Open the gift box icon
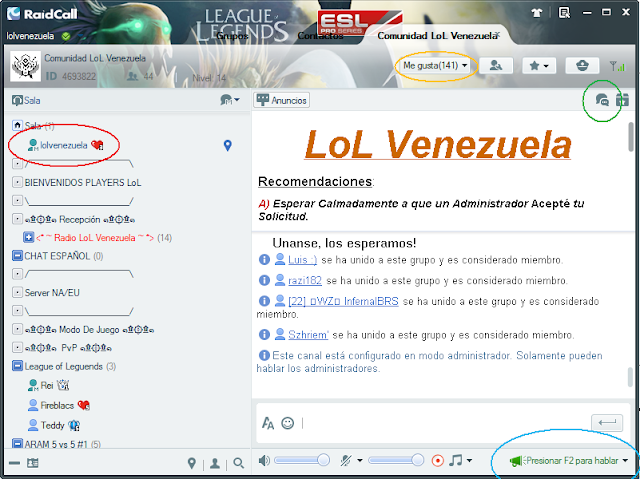640x479 pixels. pos(622,100)
